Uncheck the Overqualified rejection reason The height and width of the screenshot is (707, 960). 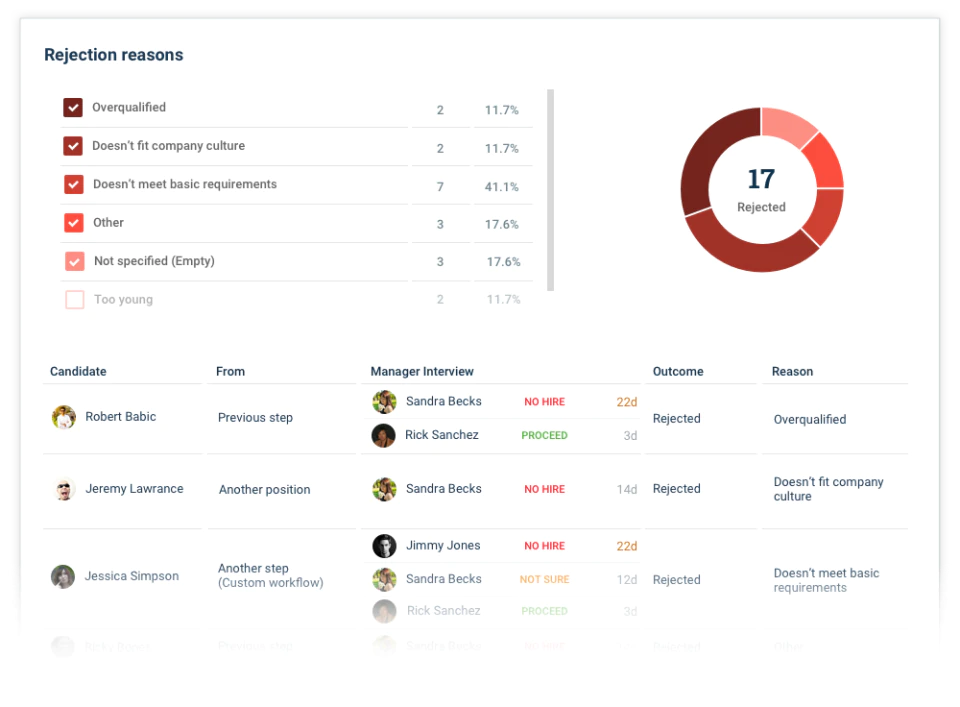[x=73, y=108]
